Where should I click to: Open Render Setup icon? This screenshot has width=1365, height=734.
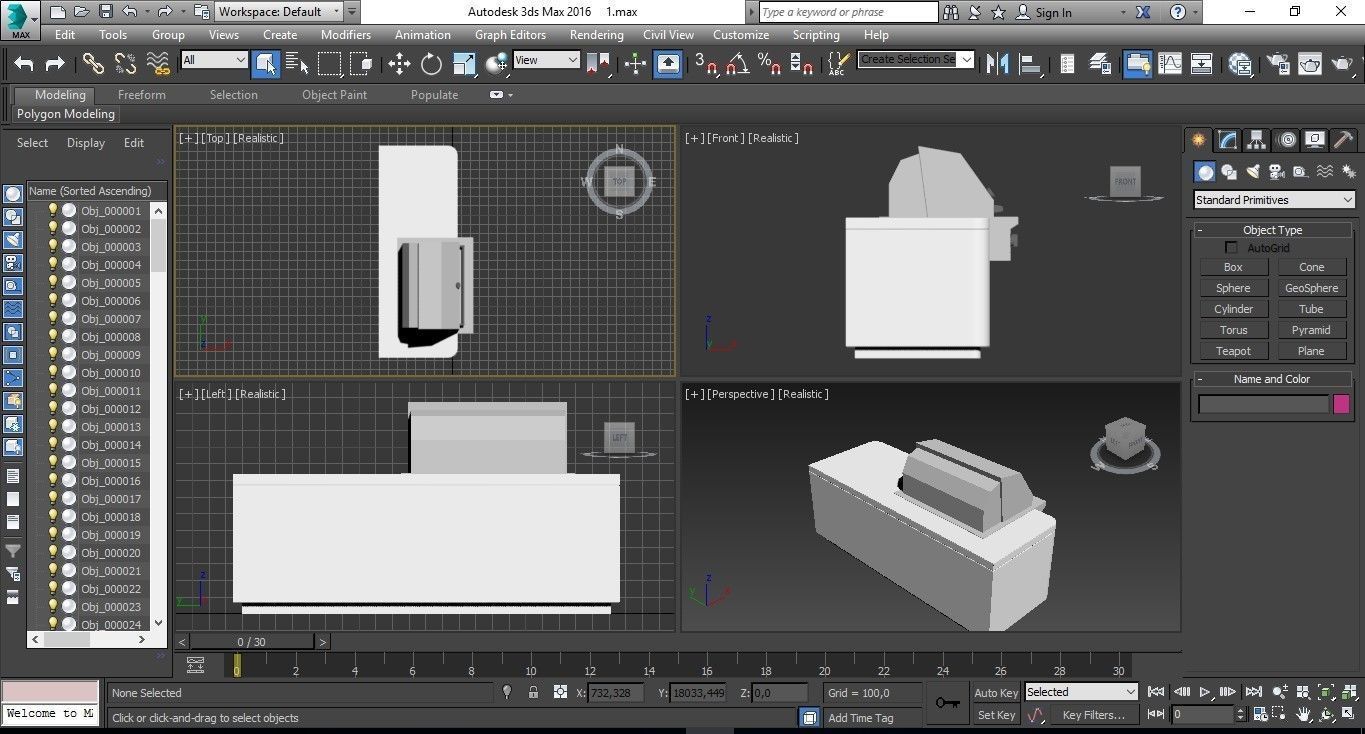click(1277, 64)
